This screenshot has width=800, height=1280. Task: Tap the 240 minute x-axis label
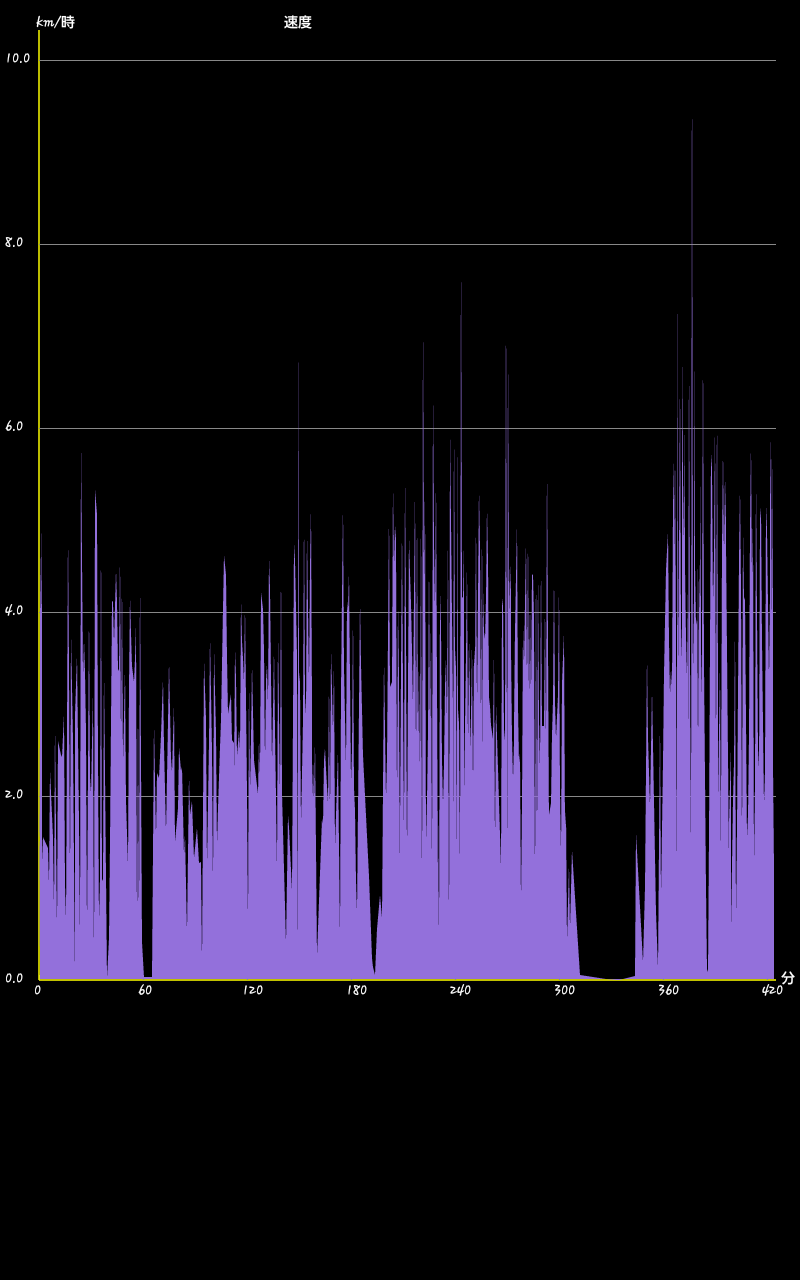pos(460,990)
